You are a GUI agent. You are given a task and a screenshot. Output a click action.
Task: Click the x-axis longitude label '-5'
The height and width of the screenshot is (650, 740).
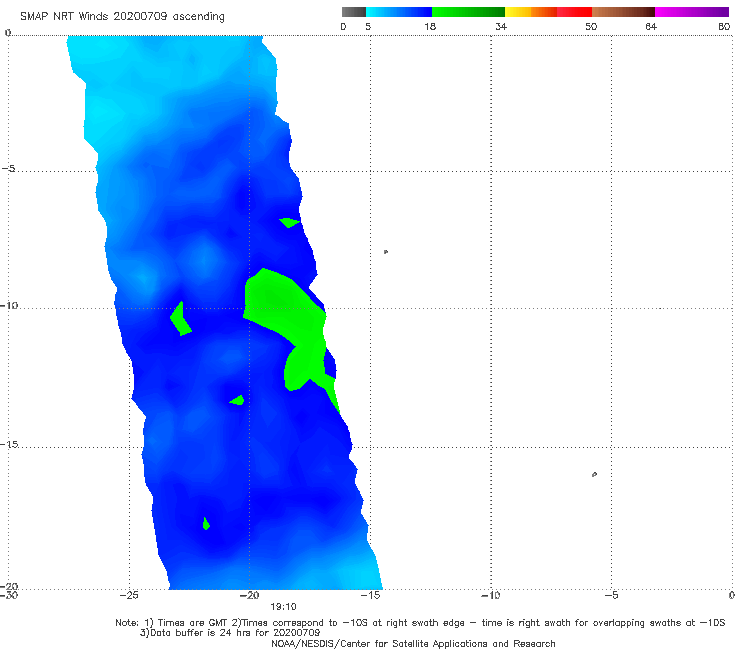point(611,595)
